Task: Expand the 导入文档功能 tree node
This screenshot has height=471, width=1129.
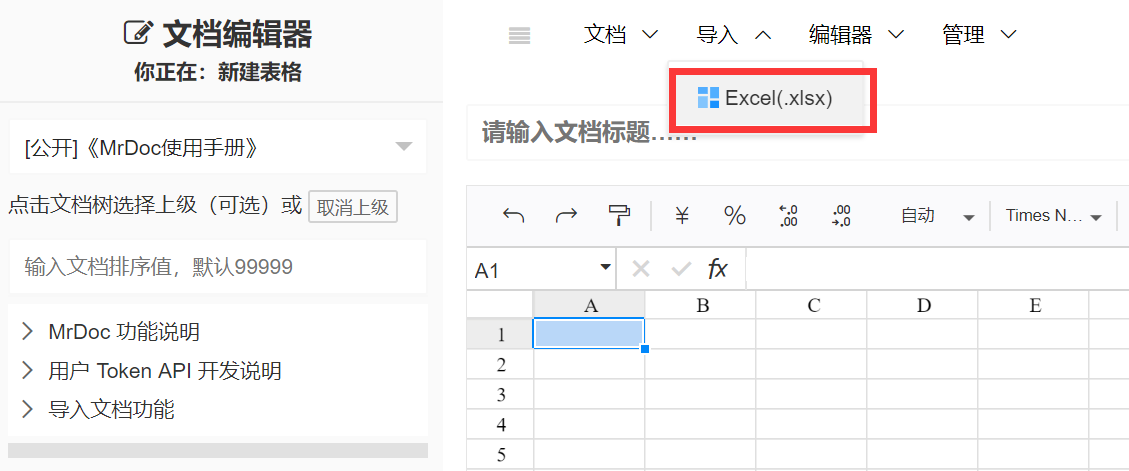Action: [x=27, y=410]
